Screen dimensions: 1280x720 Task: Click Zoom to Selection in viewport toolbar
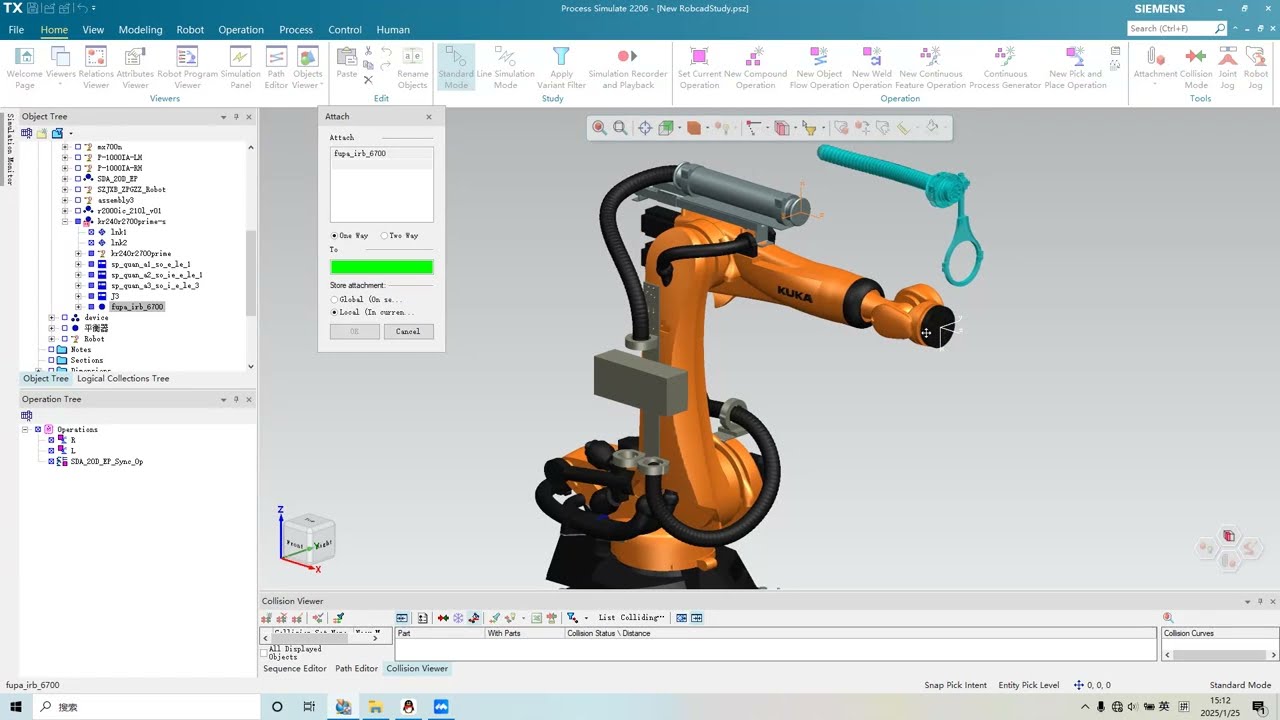tap(599, 127)
